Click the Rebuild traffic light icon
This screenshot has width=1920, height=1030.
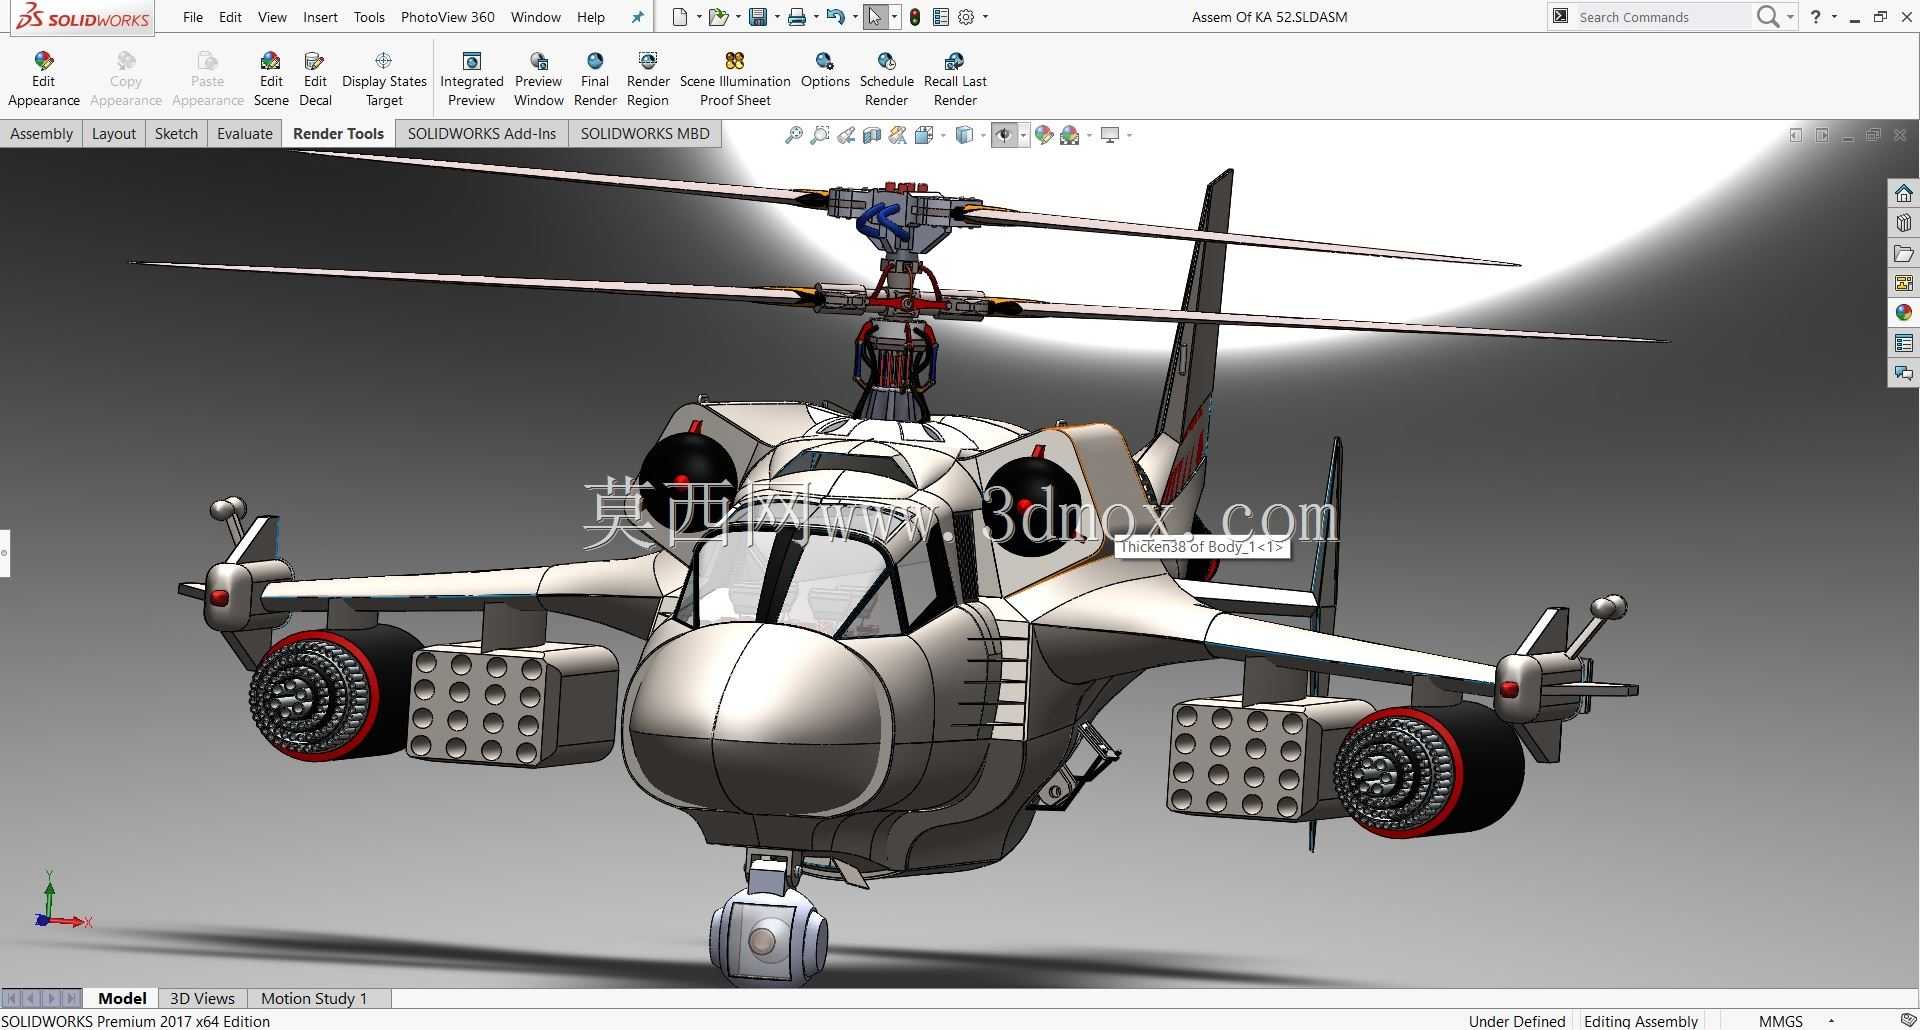915,17
